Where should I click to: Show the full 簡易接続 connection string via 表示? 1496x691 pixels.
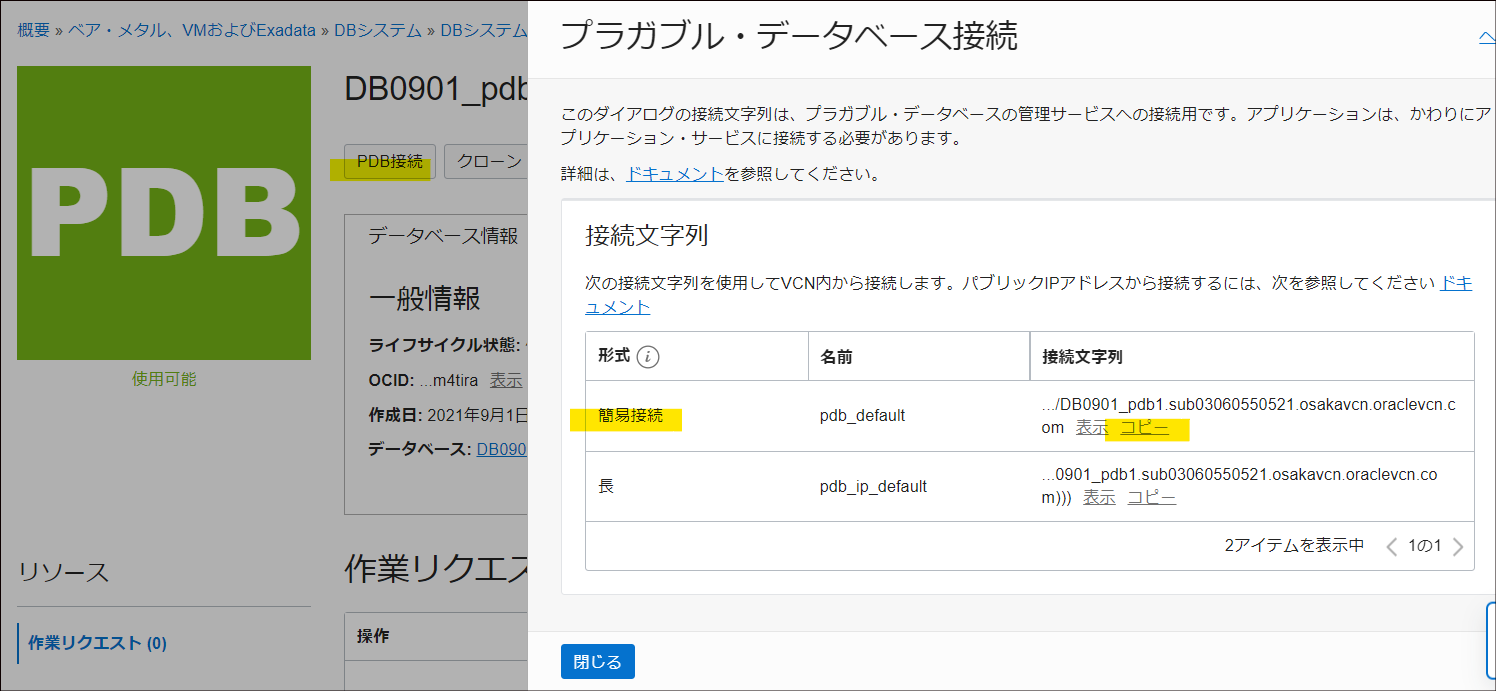coord(1091,428)
